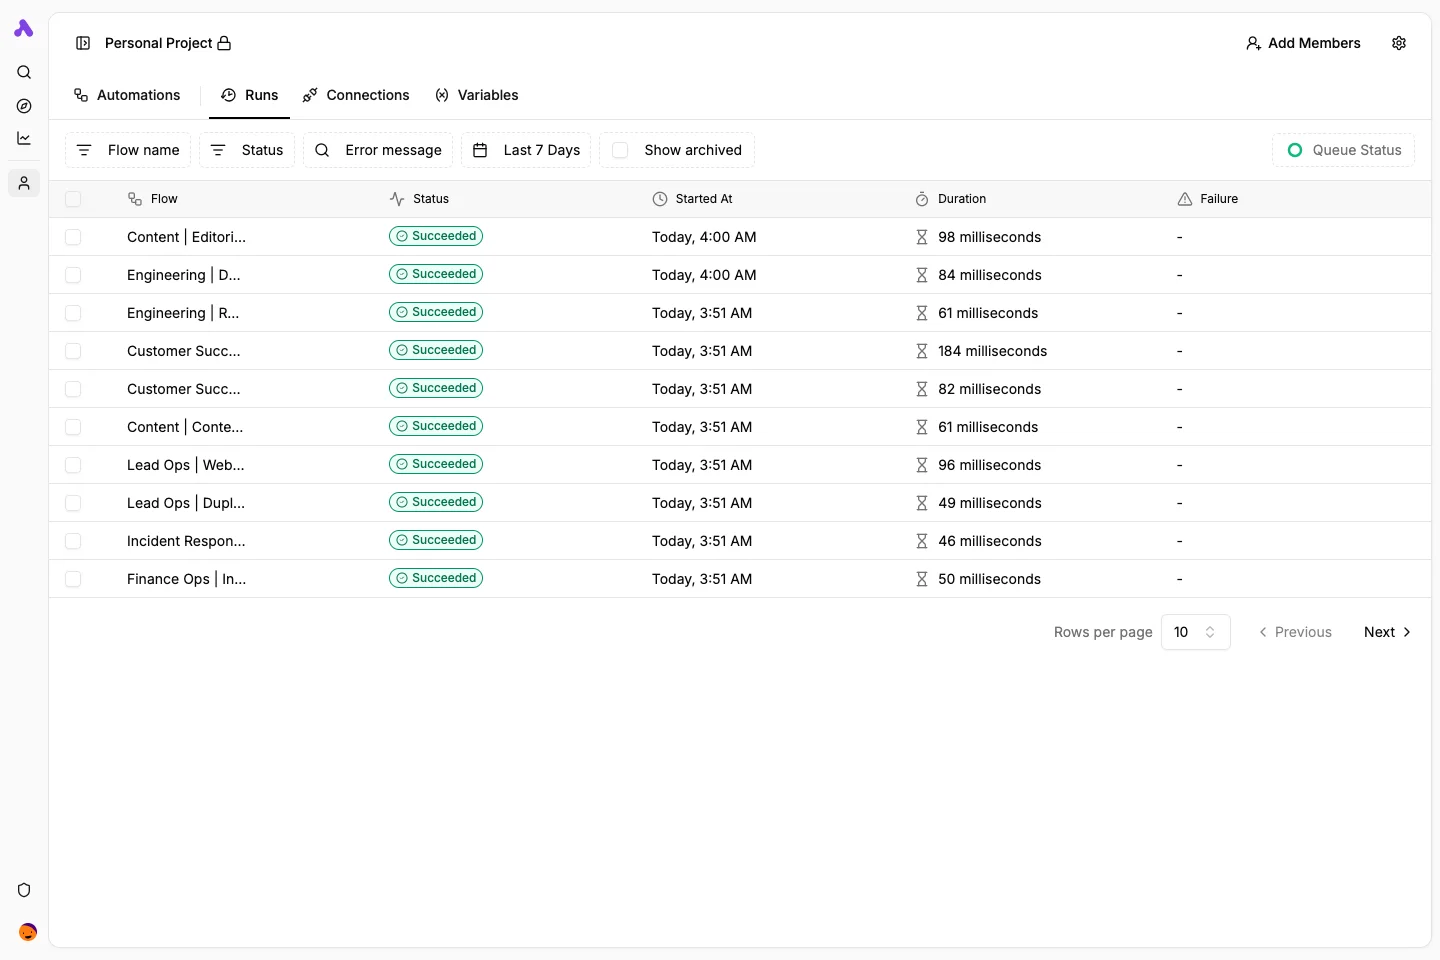Open the Flow name filter dropdown
The image size is (1440, 960).
(x=128, y=150)
